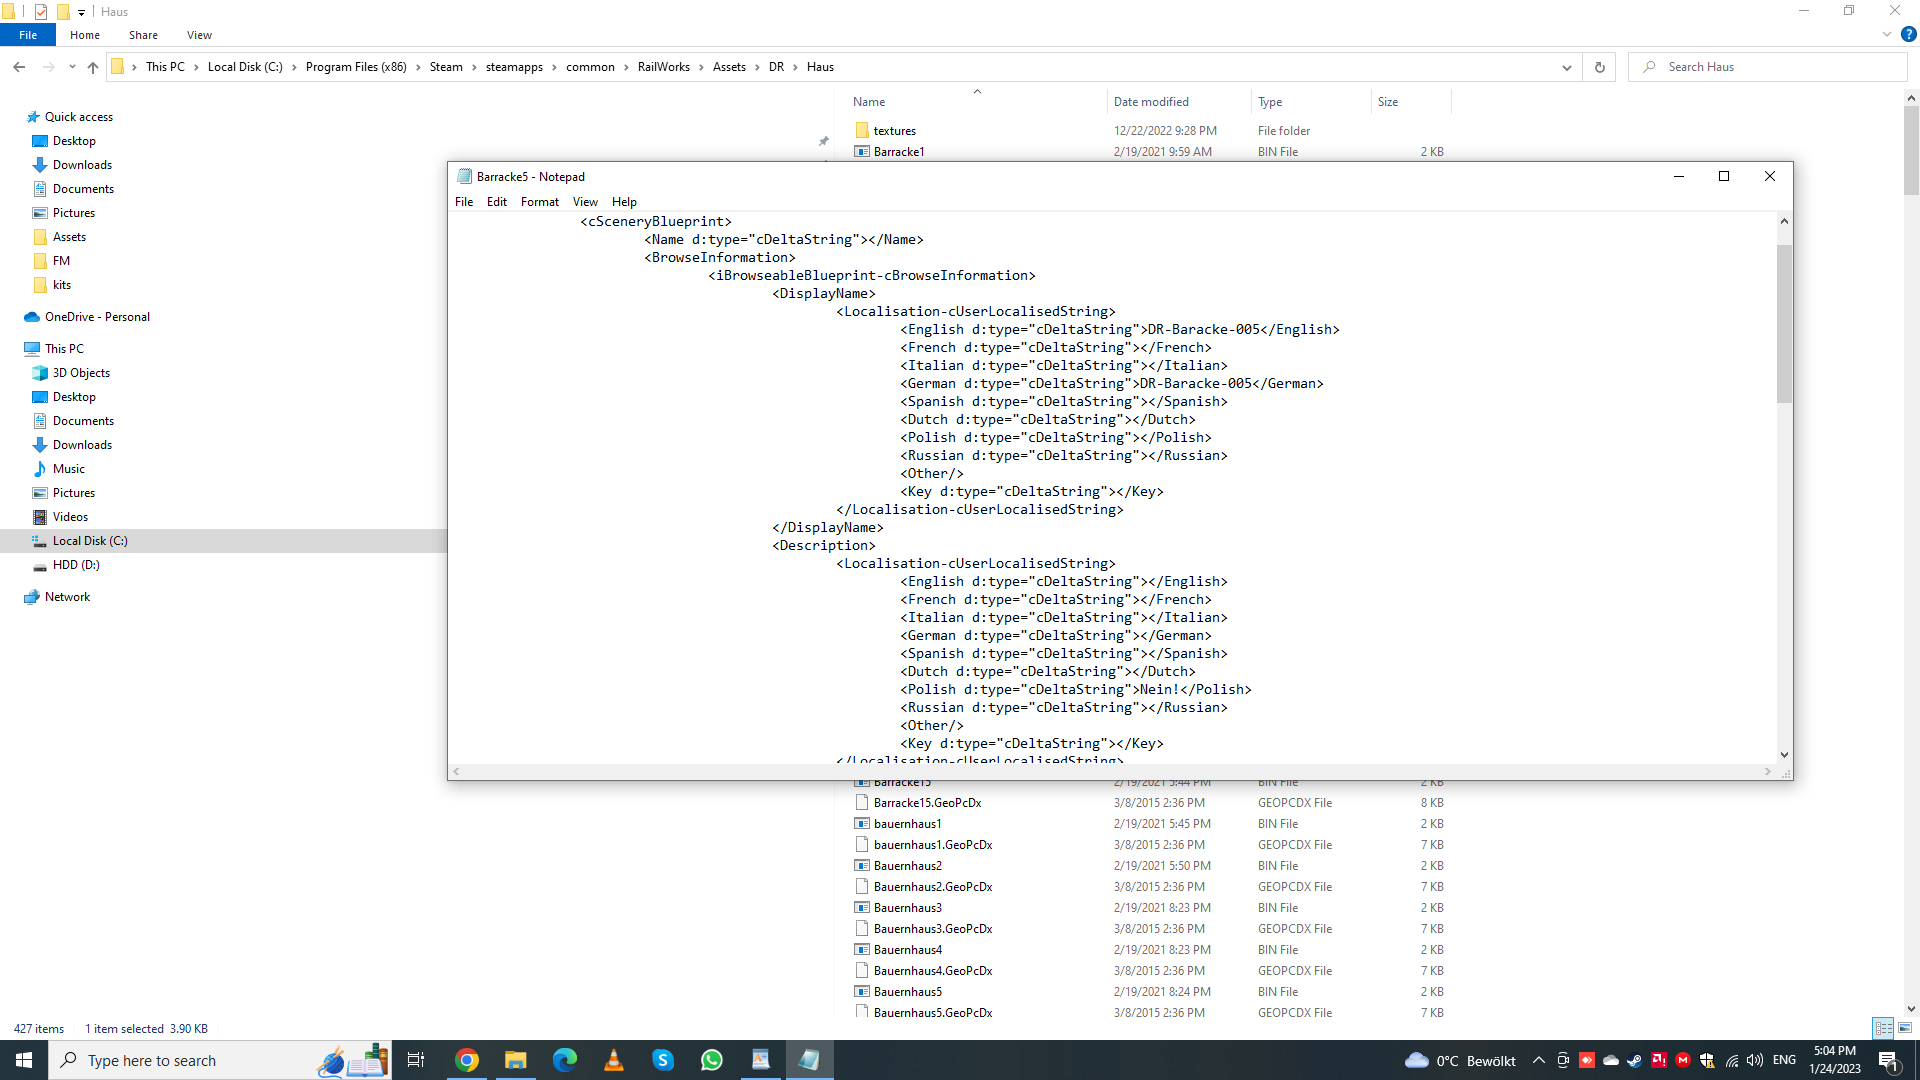The image size is (1920, 1080).
Task: Open address bar history dropdown
Action: 1566,67
